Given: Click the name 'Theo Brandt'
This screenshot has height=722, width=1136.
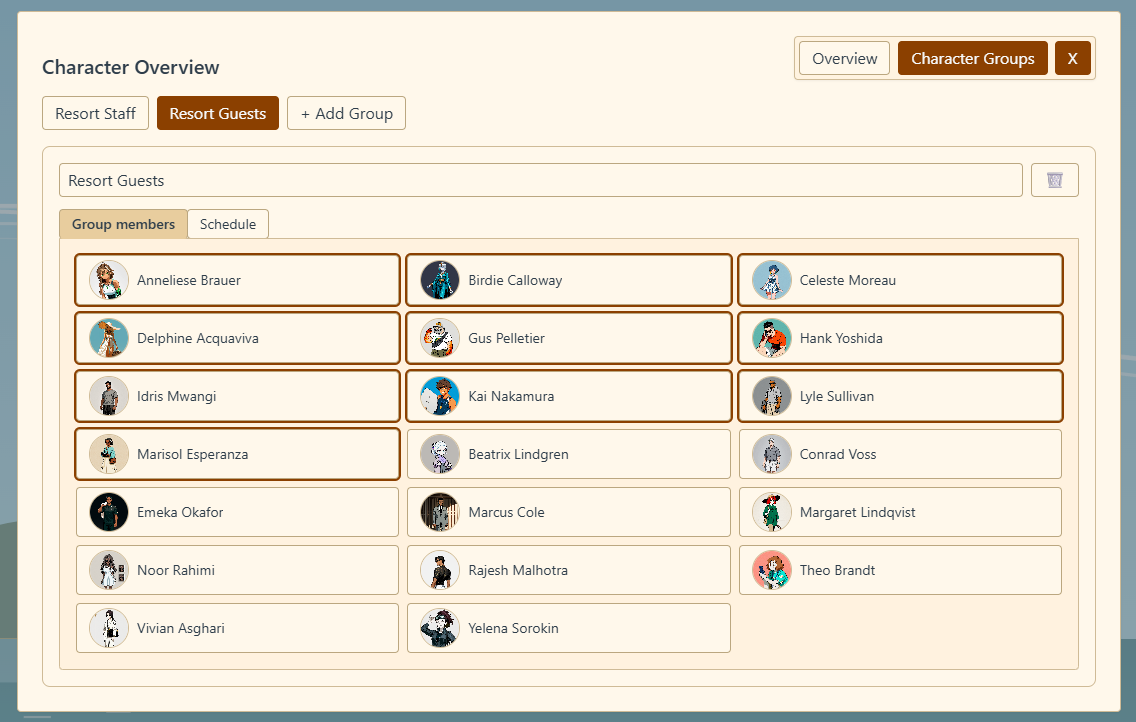Looking at the screenshot, I should coord(837,570).
